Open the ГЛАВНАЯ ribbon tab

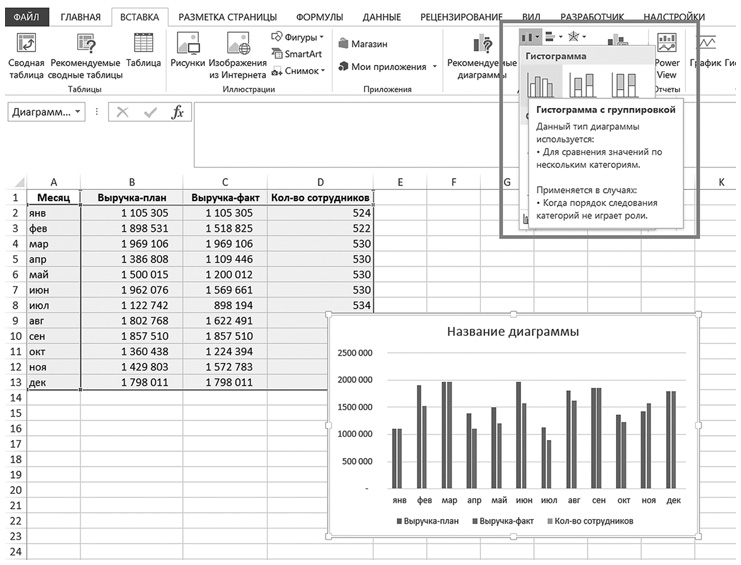click(80, 17)
